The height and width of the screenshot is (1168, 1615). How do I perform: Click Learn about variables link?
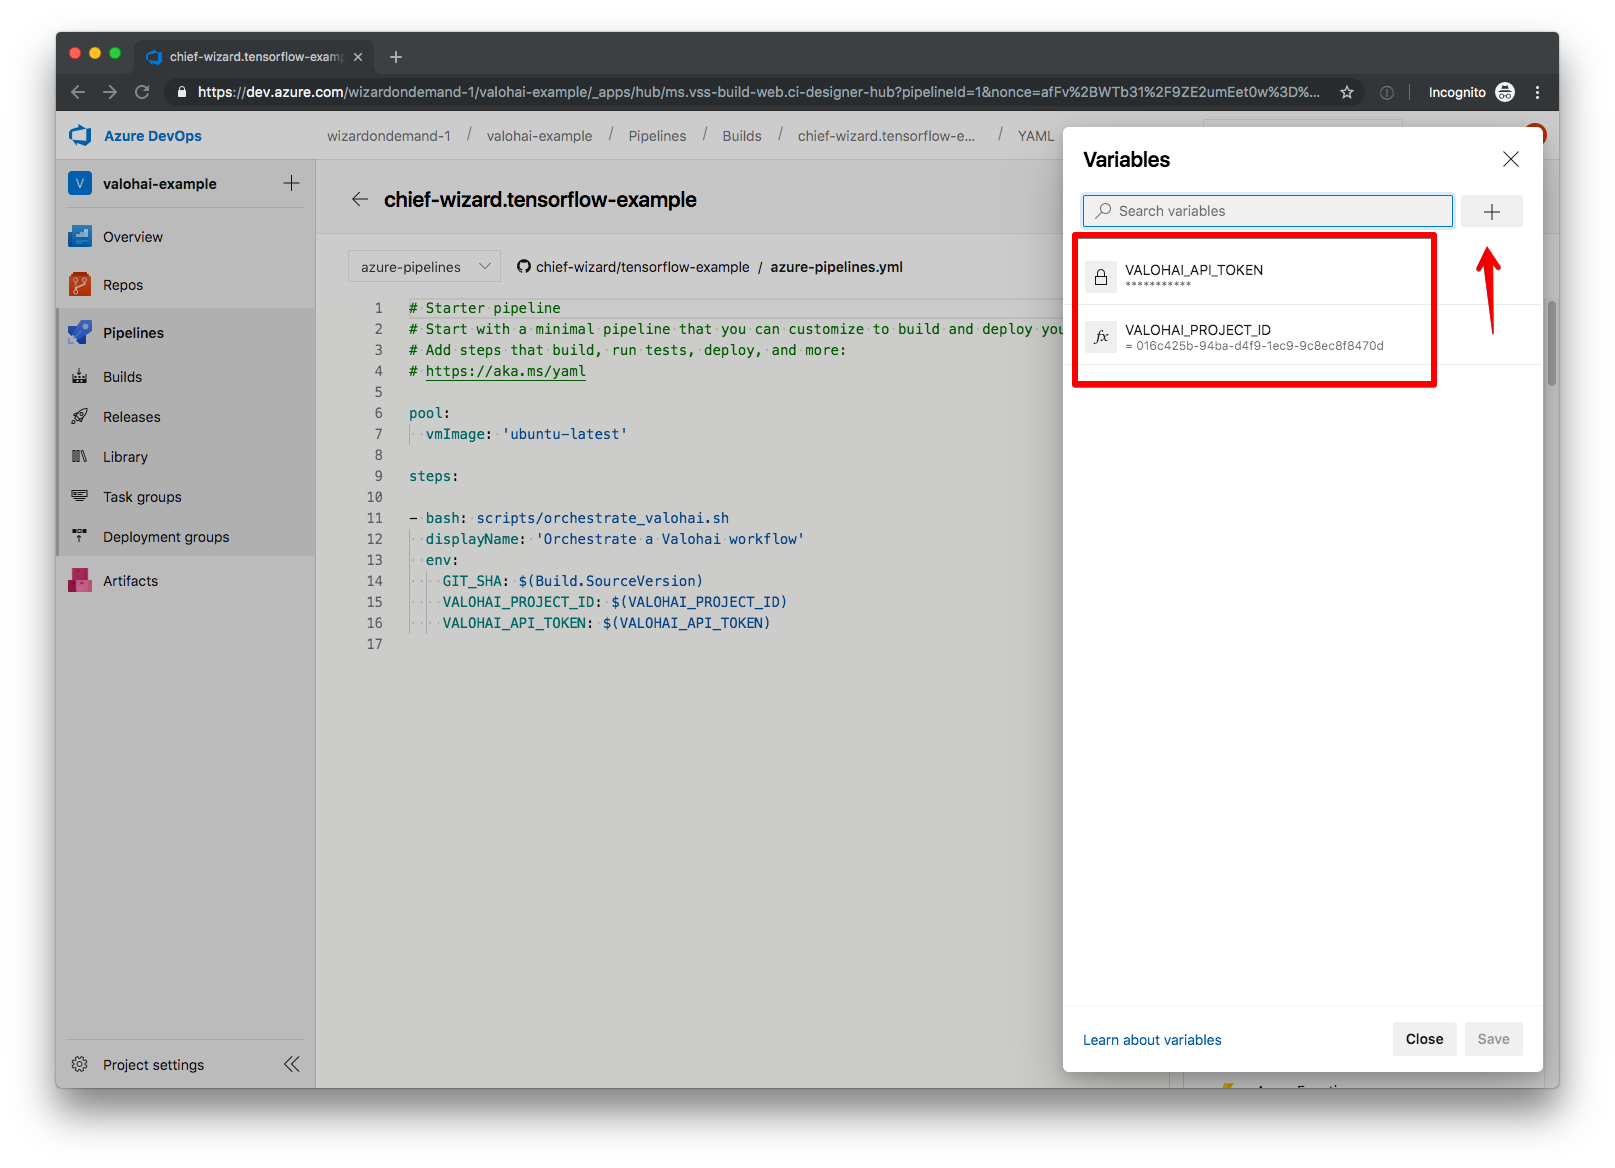coord(1152,1040)
